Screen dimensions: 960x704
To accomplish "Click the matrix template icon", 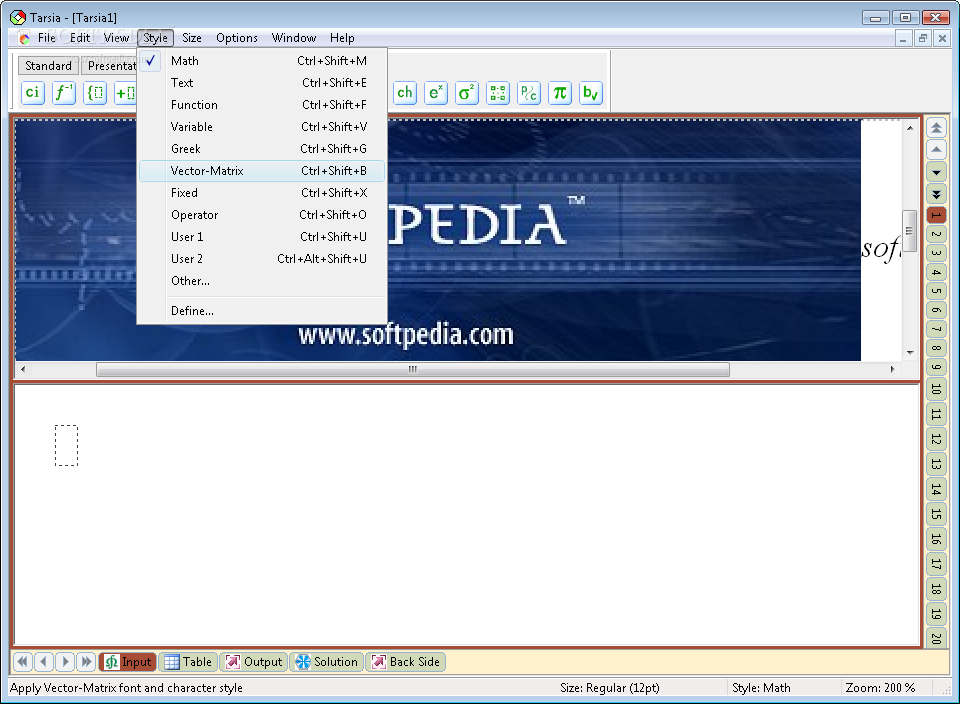I will click(498, 93).
